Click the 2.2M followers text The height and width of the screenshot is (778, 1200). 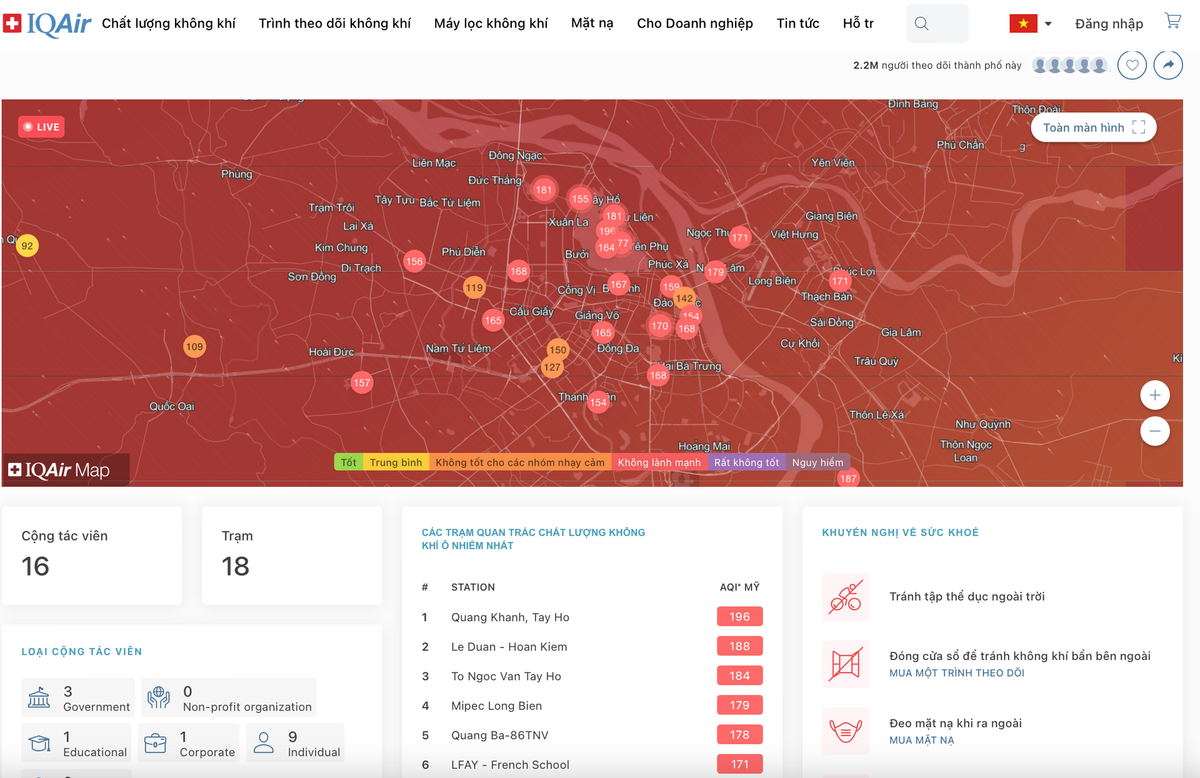[x=937, y=65]
